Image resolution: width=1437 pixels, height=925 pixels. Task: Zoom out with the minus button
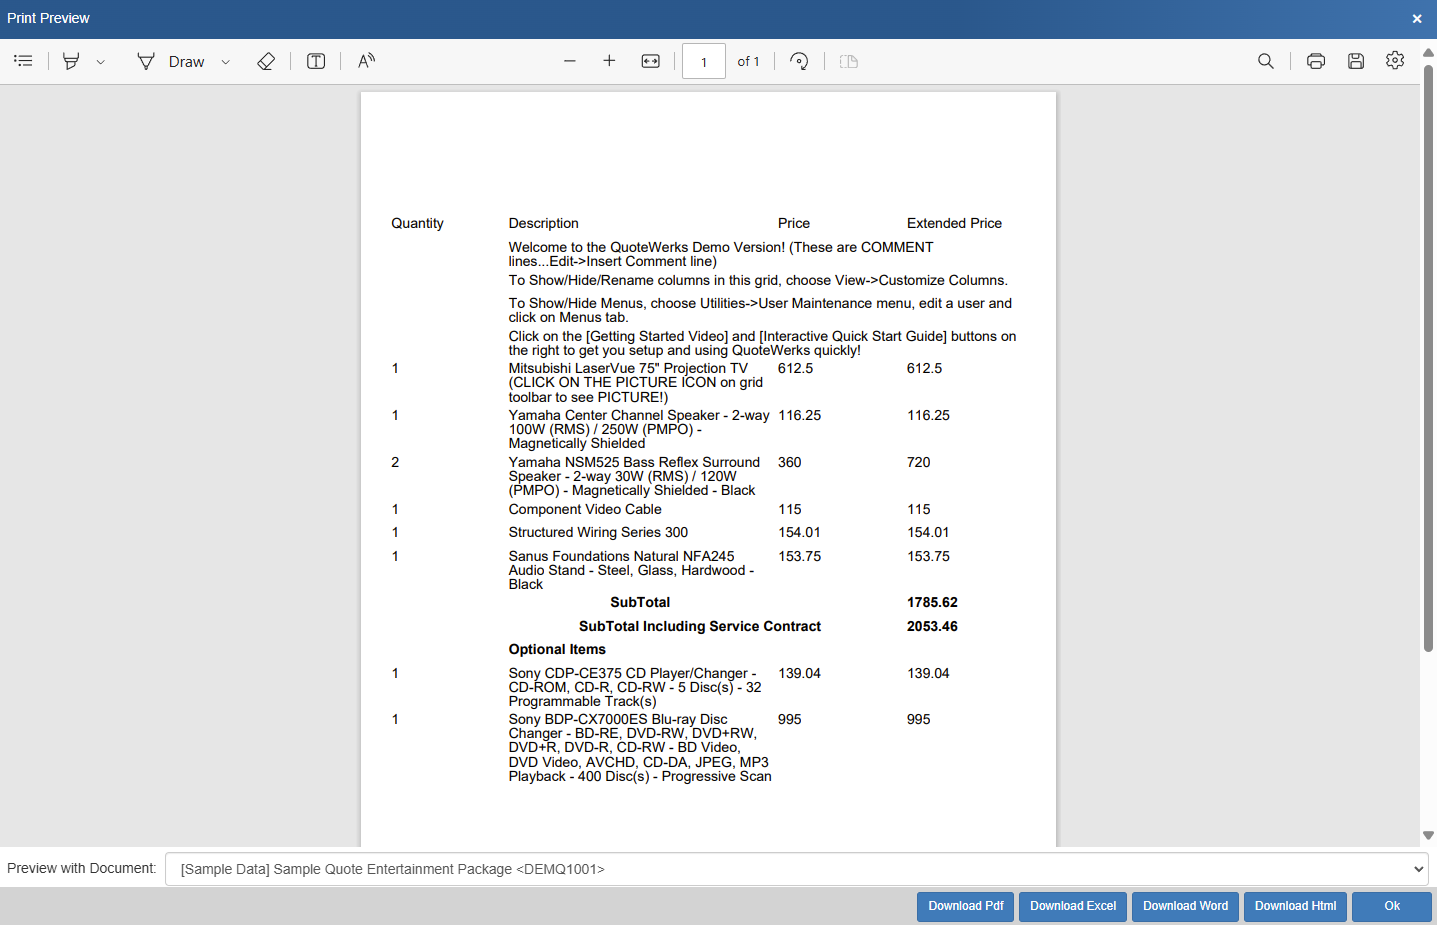[570, 61]
